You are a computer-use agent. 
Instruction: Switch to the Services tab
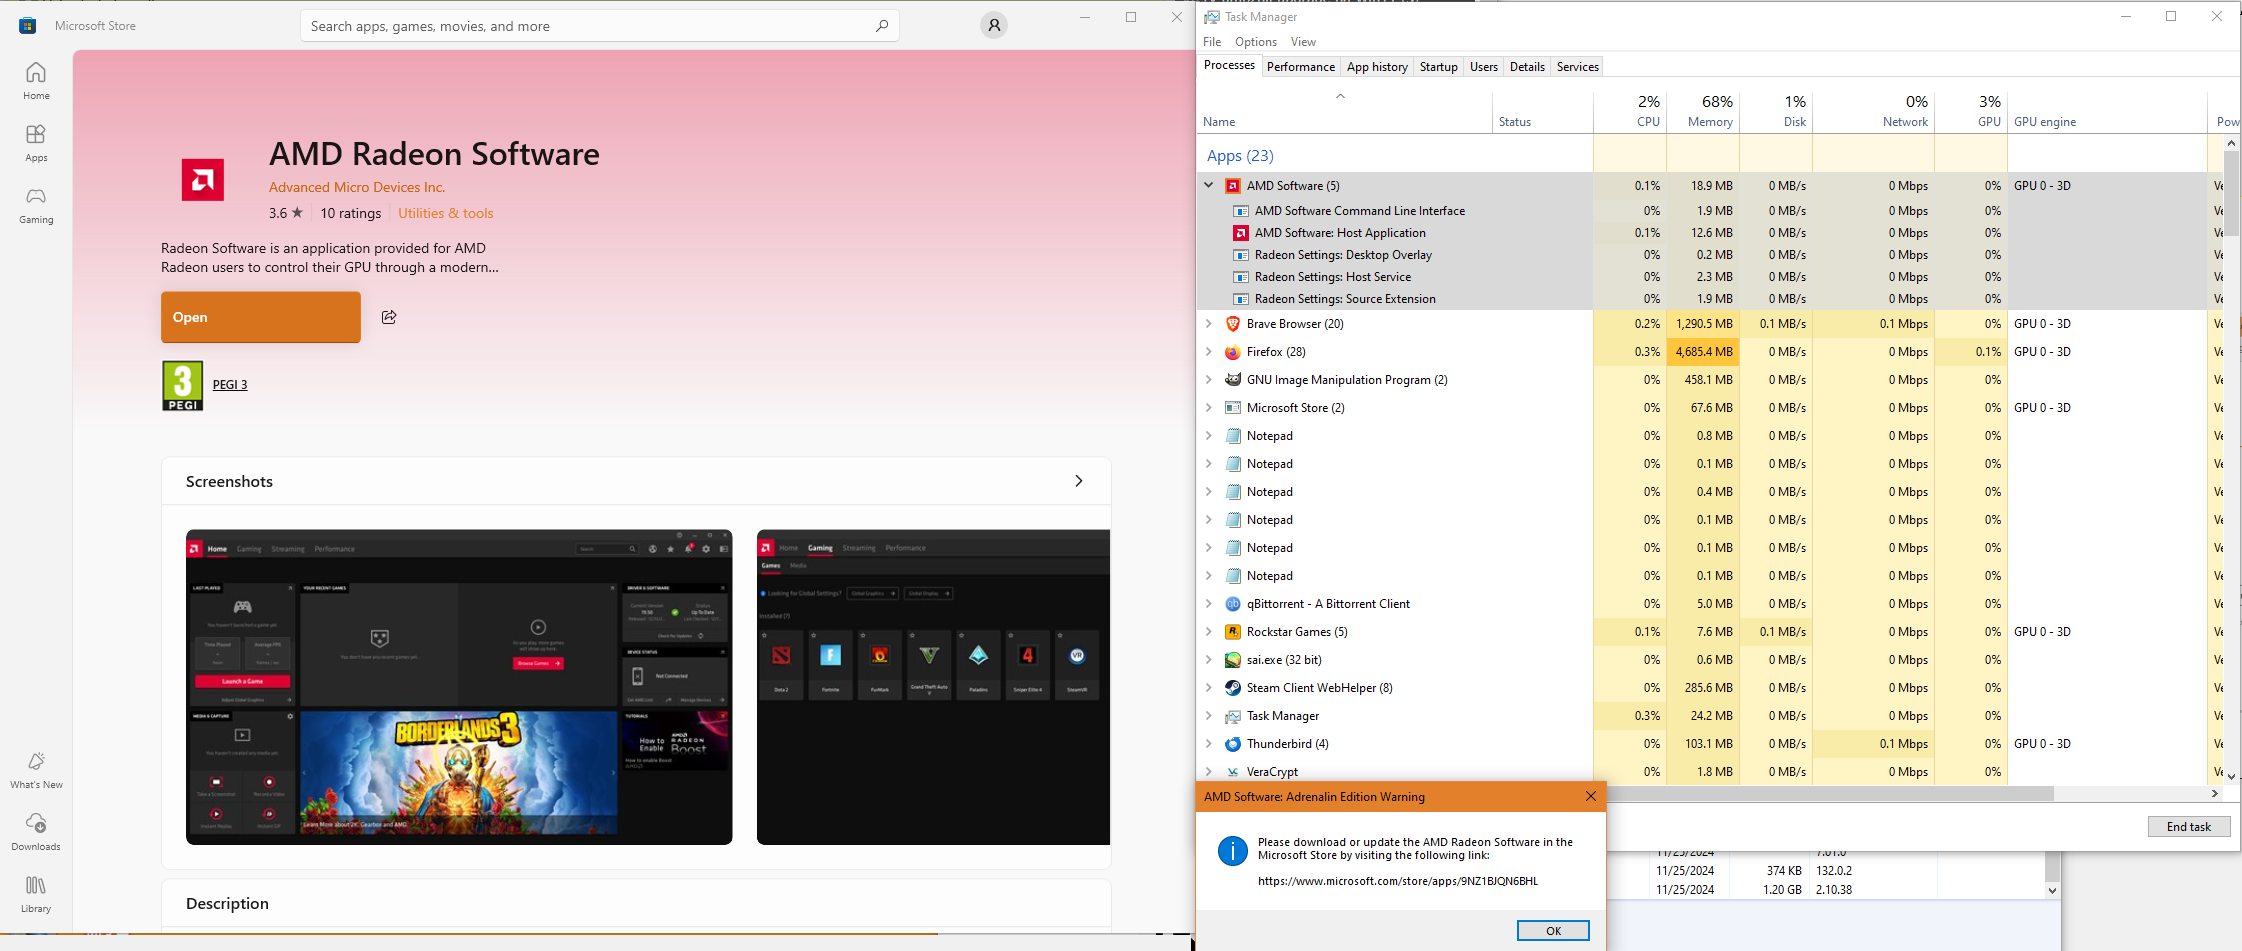[1578, 67]
